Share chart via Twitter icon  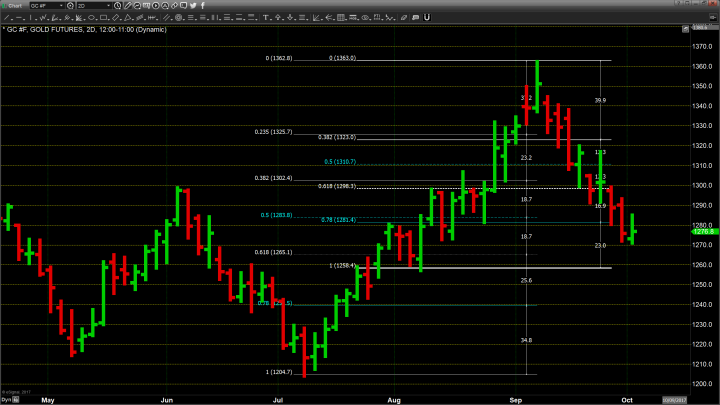(x=193, y=6)
